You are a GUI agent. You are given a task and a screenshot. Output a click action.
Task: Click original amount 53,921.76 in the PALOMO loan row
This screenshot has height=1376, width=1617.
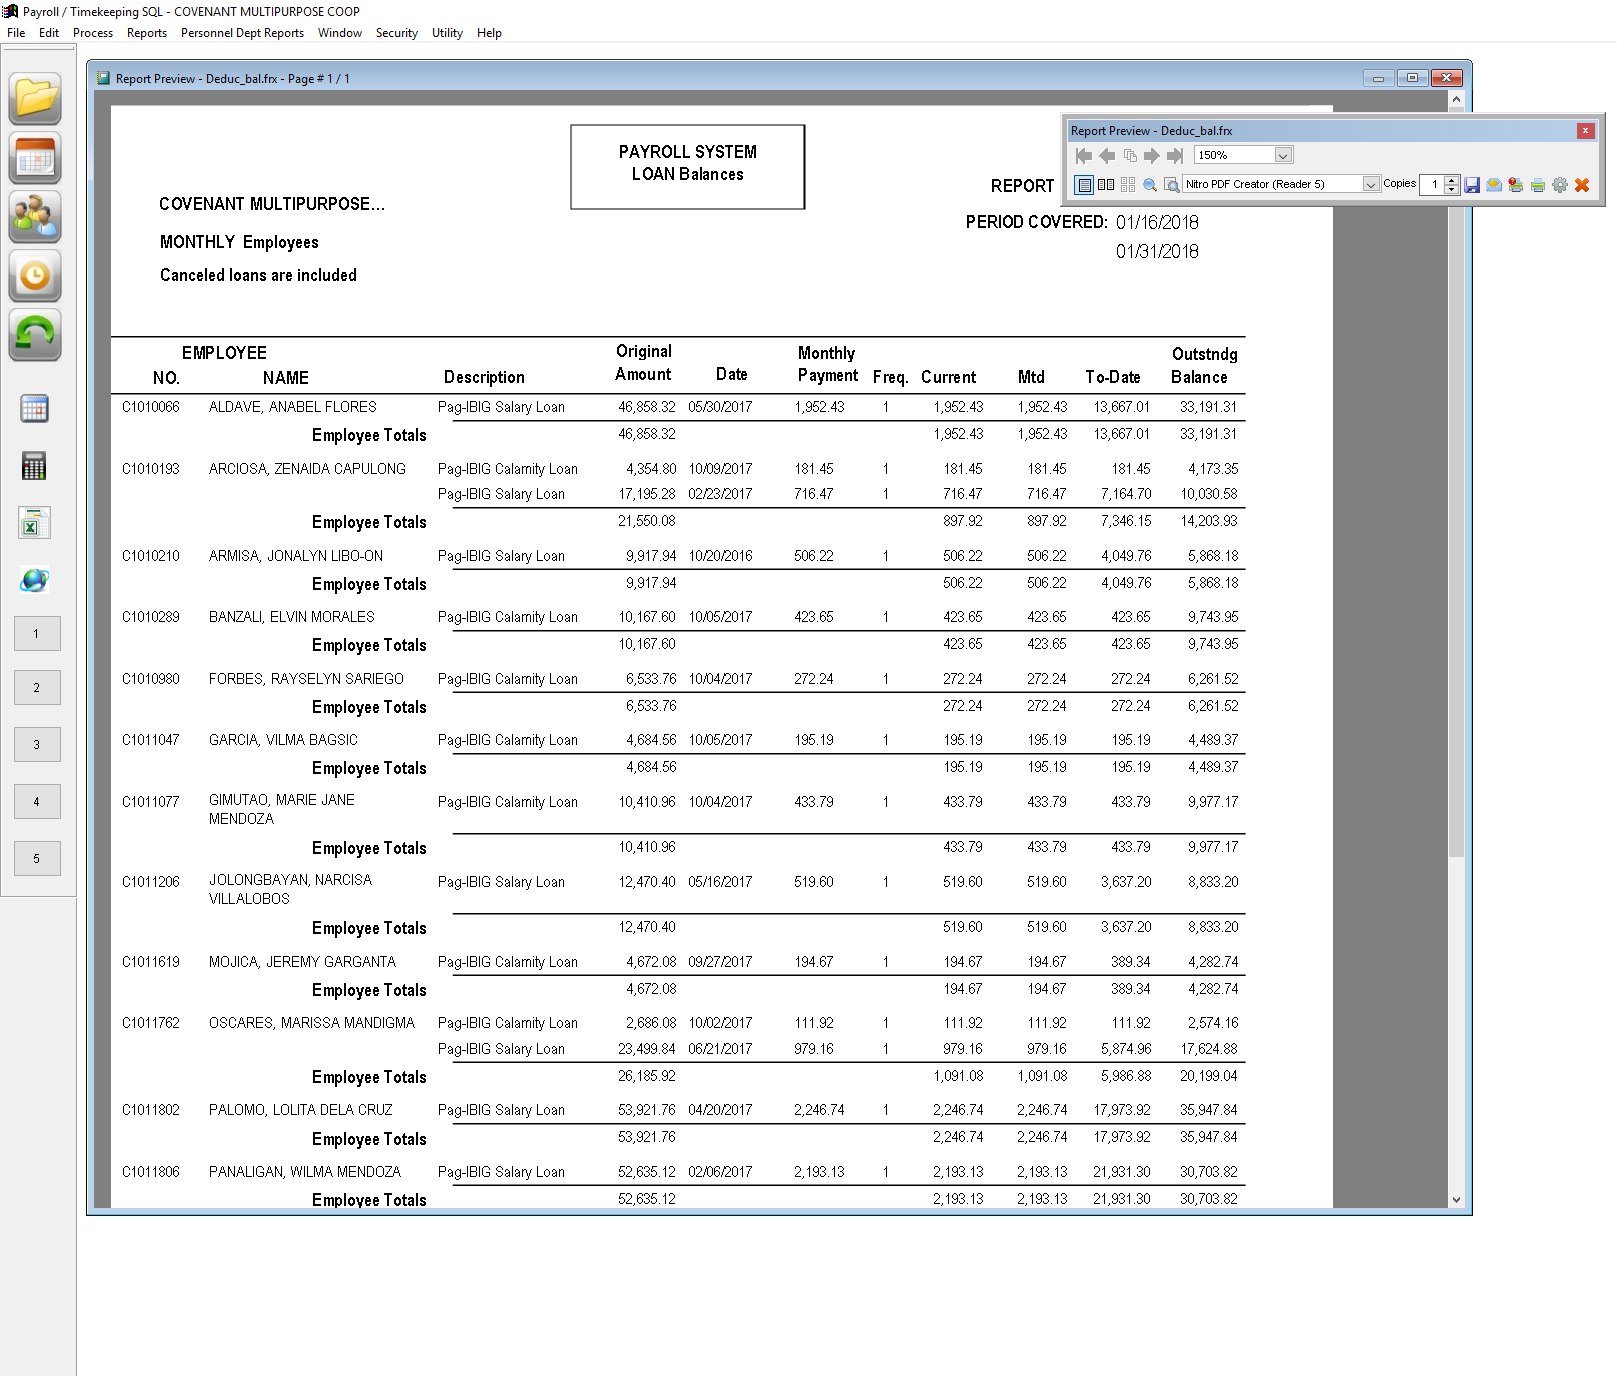647,1110
